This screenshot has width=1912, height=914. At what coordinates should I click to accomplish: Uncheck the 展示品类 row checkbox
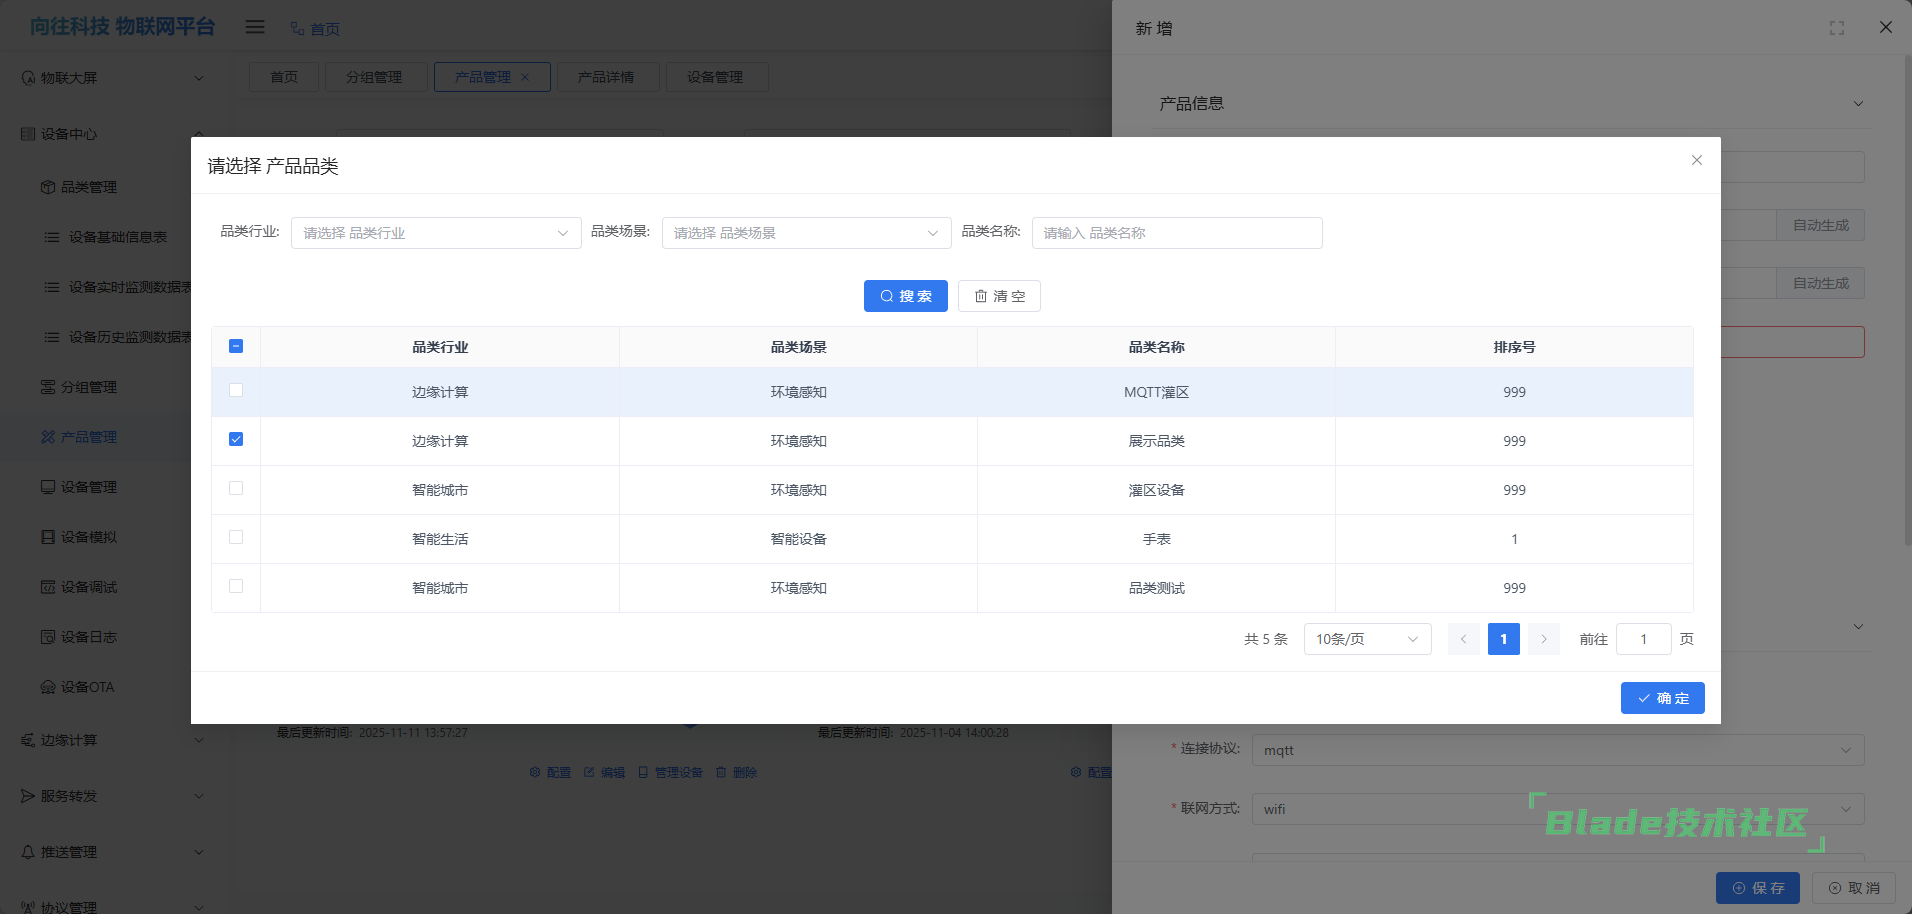click(x=236, y=439)
